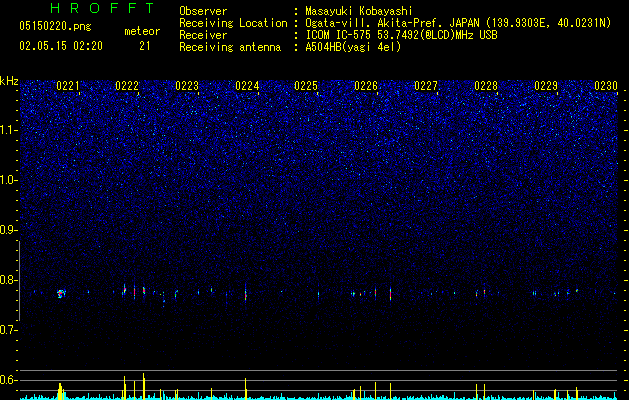This screenshot has width=629, height=400.
Task: Click the observer name Masayuki Kobayashi
Action: (x=359, y=11)
